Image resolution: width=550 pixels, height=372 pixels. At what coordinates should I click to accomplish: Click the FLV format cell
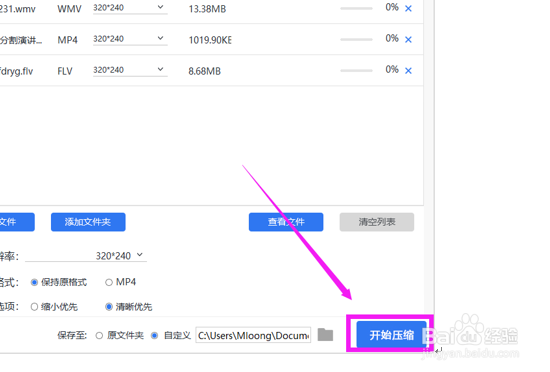pos(65,71)
